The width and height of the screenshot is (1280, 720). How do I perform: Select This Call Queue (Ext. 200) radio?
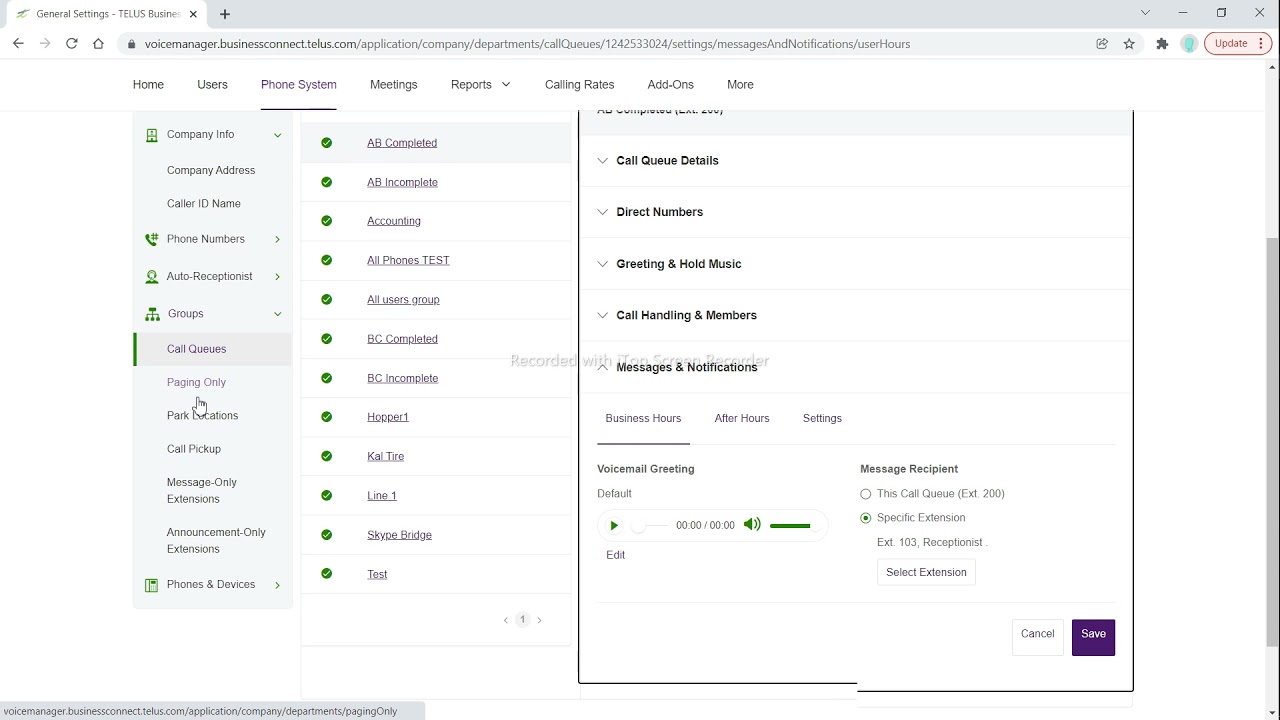[x=866, y=494]
